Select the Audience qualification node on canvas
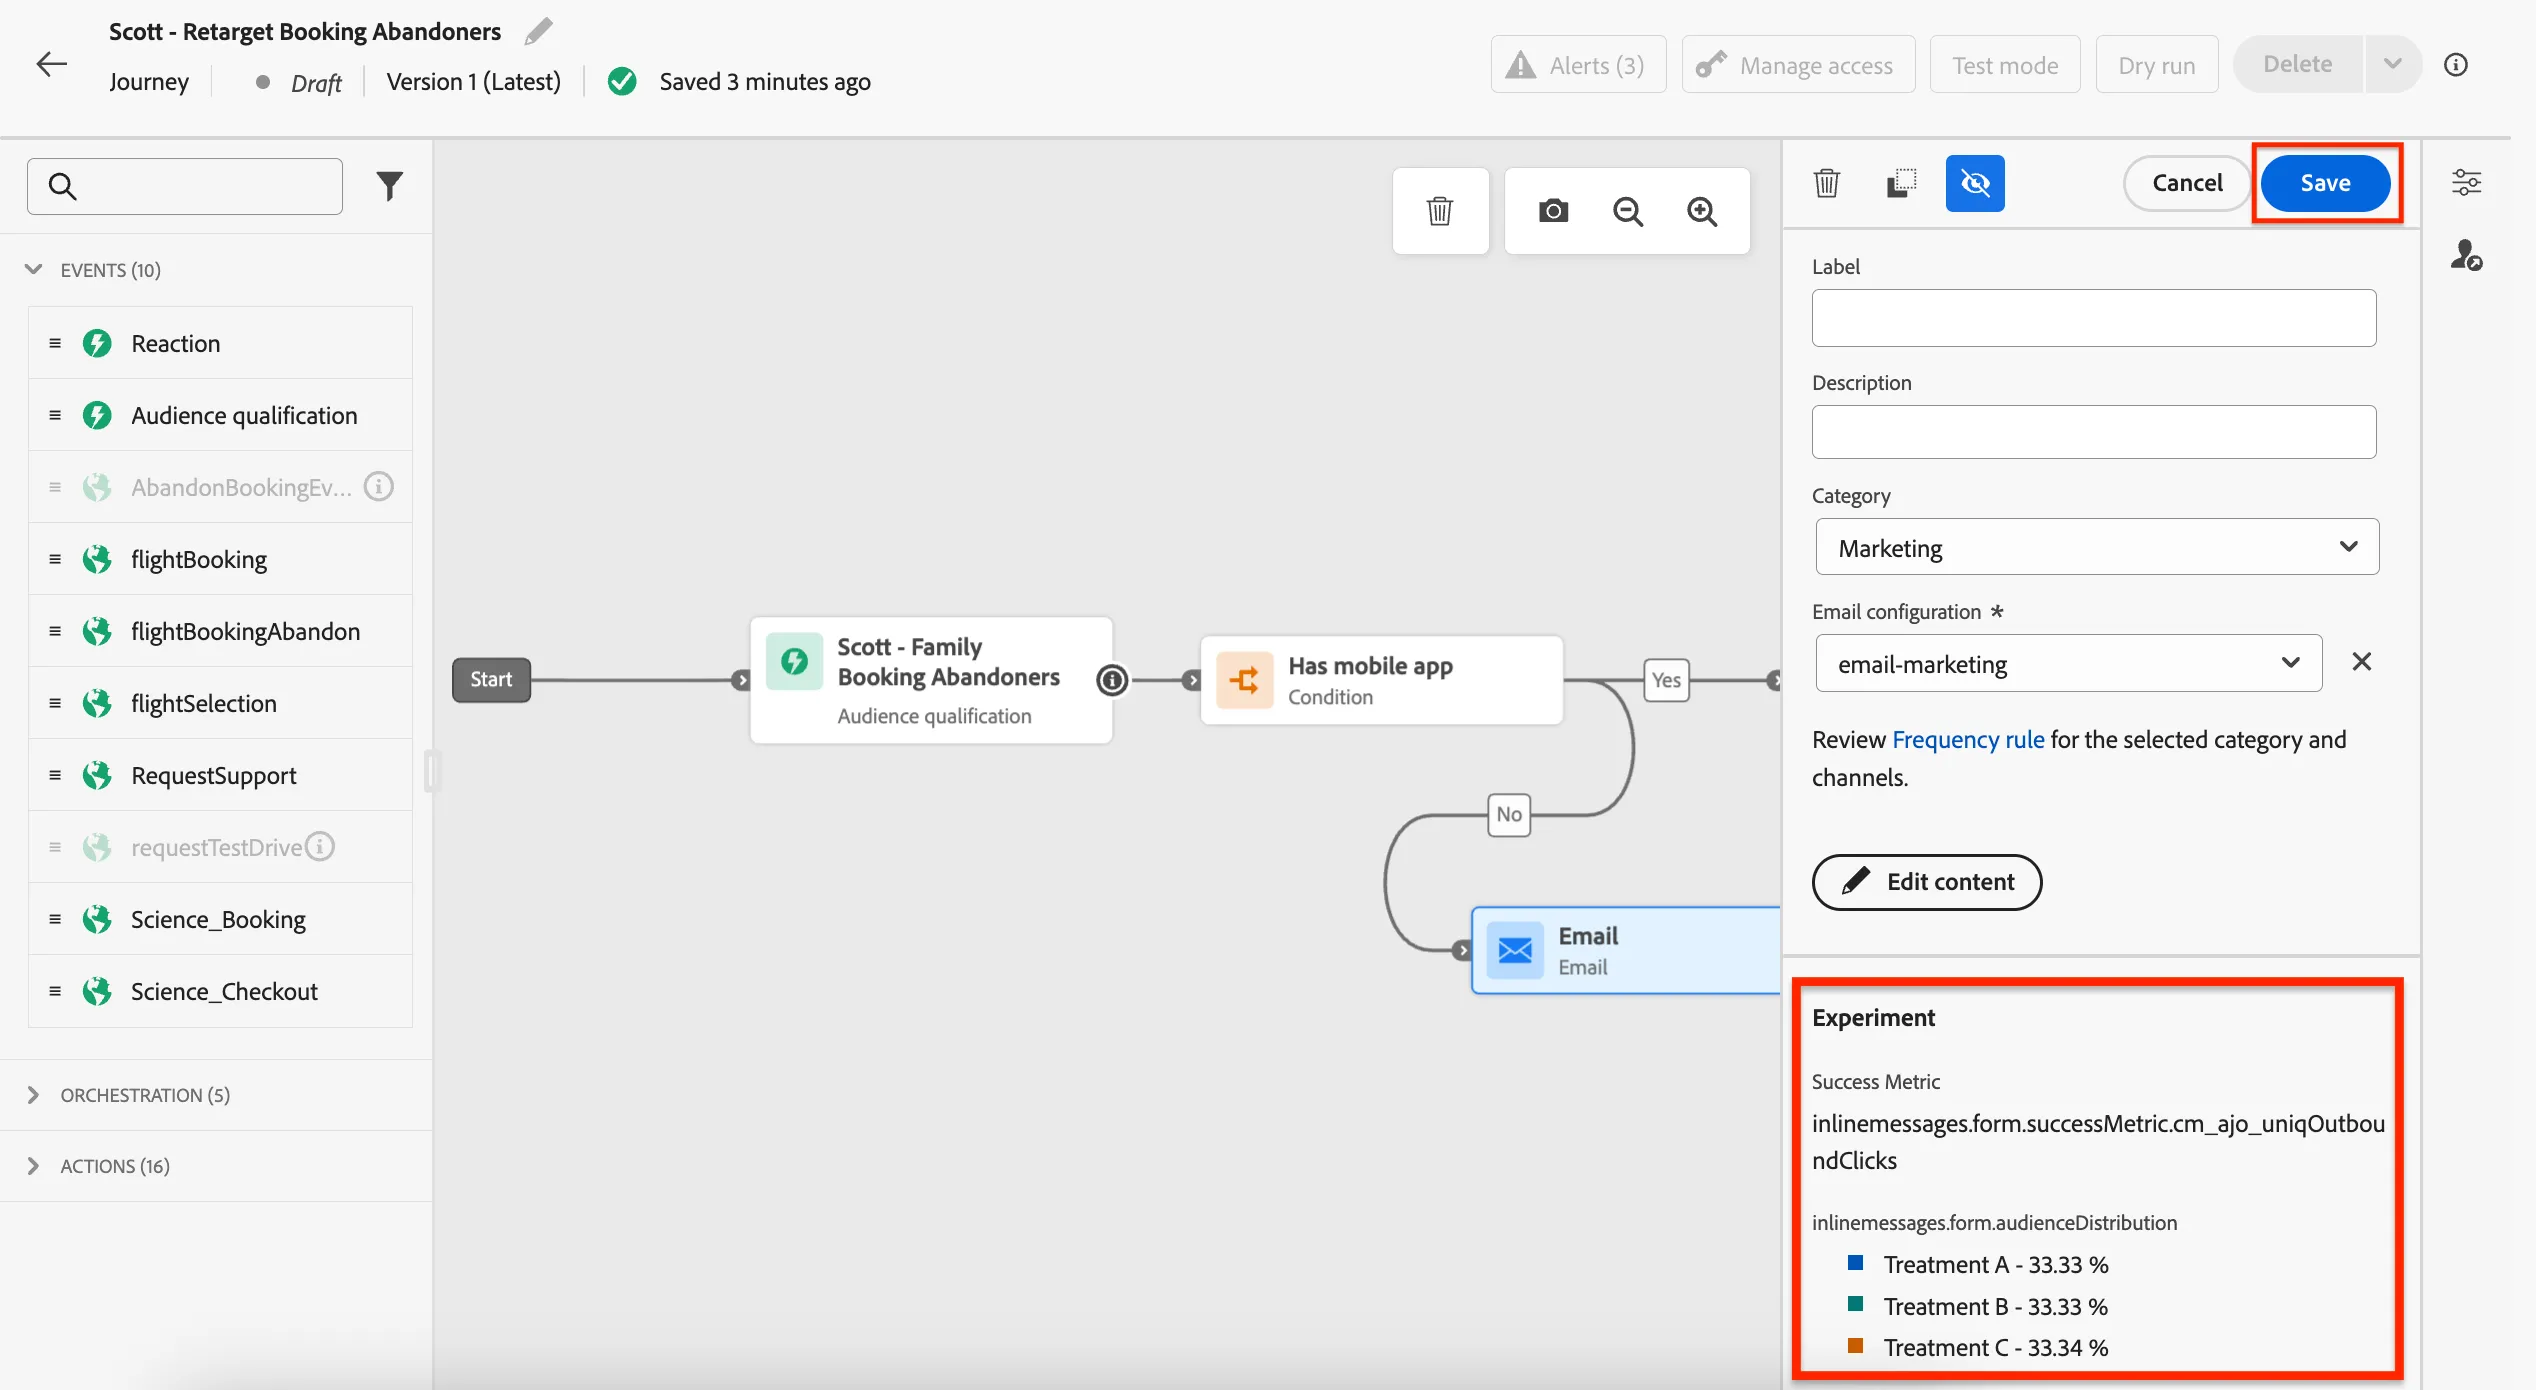 point(931,680)
